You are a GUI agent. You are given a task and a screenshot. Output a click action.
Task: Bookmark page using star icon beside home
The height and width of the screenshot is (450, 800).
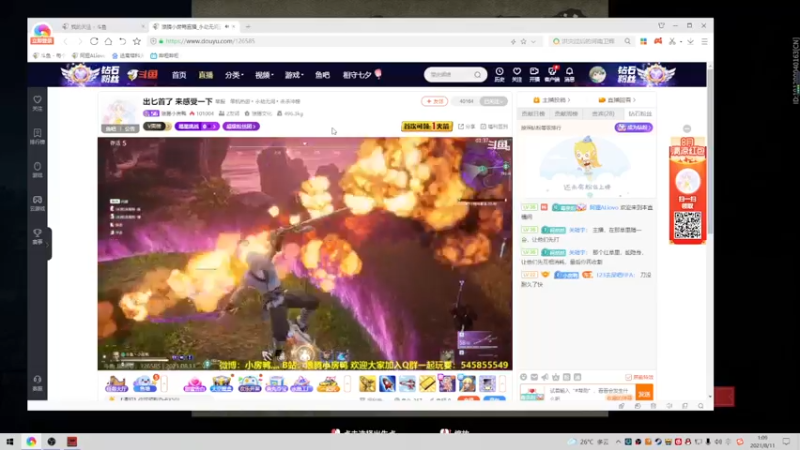137,41
